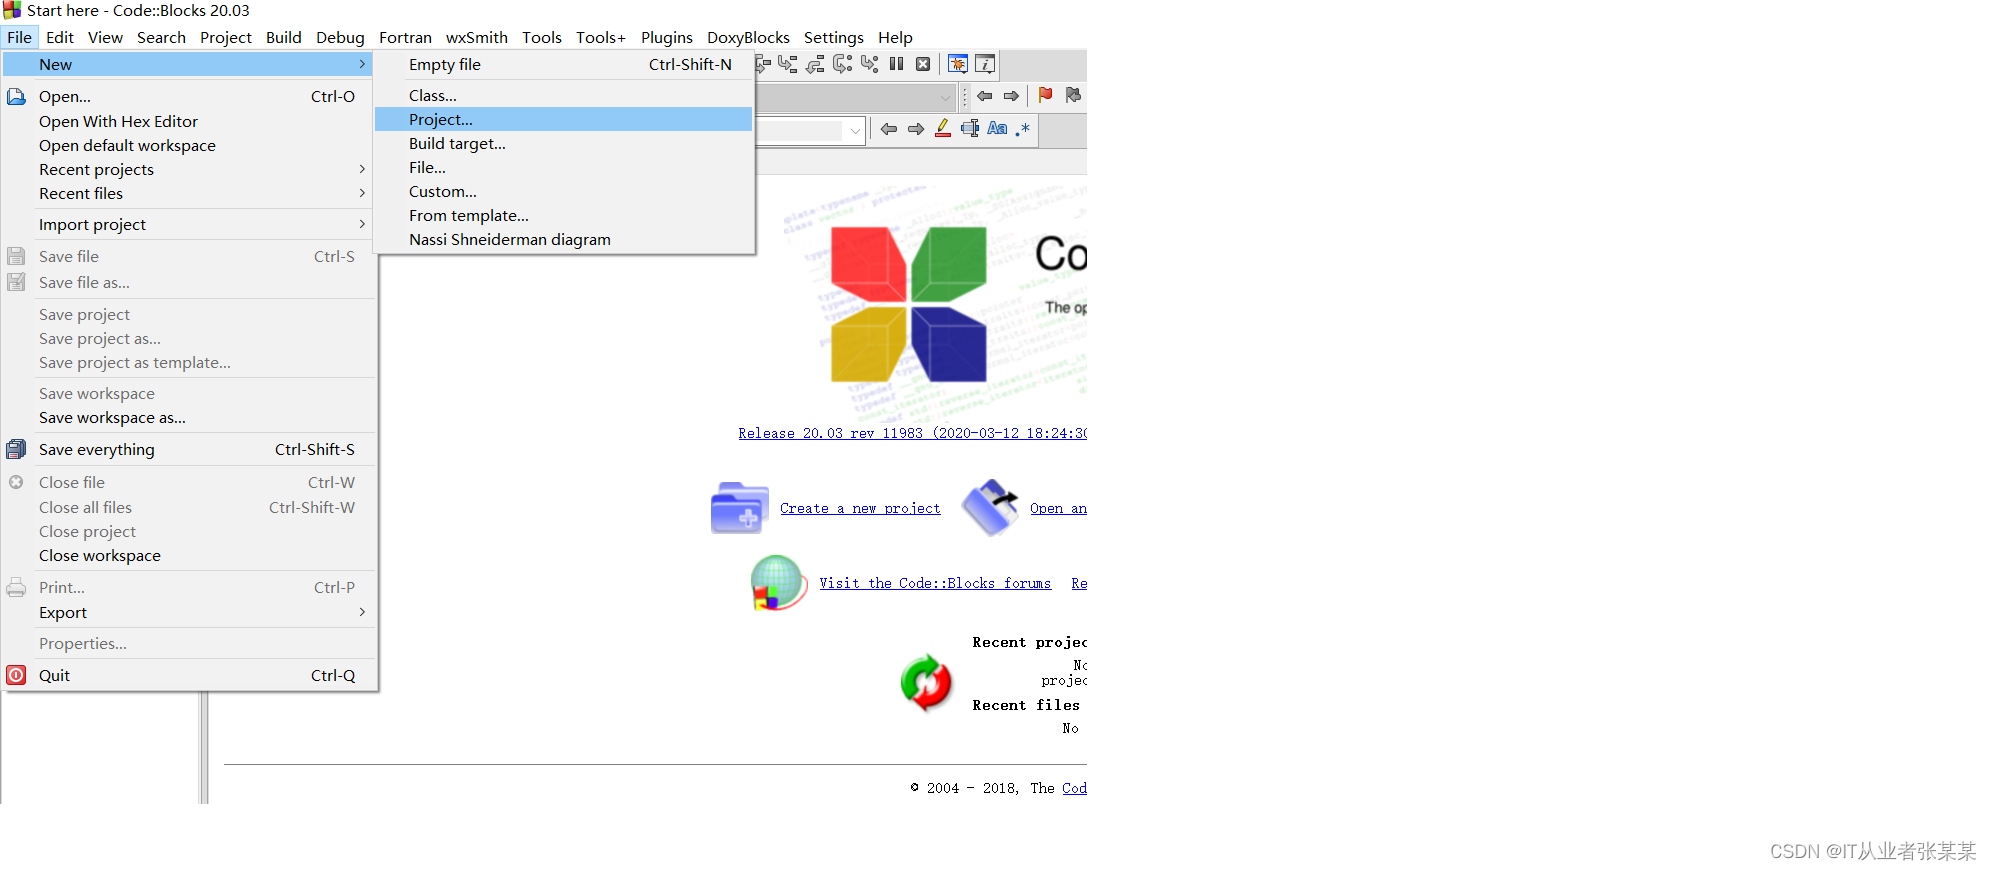Click Release 20.03 rev 11983 link
This screenshot has height=870, width=1992.
point(912,433)
